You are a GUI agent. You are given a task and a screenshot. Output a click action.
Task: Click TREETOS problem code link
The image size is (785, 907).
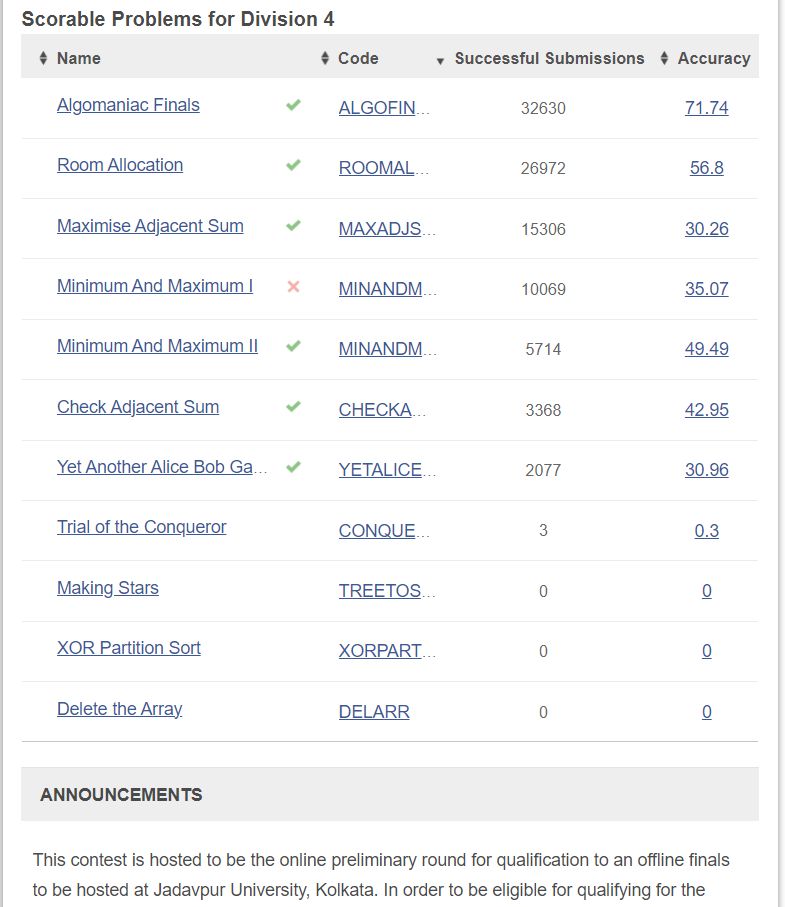coord(380,591)
